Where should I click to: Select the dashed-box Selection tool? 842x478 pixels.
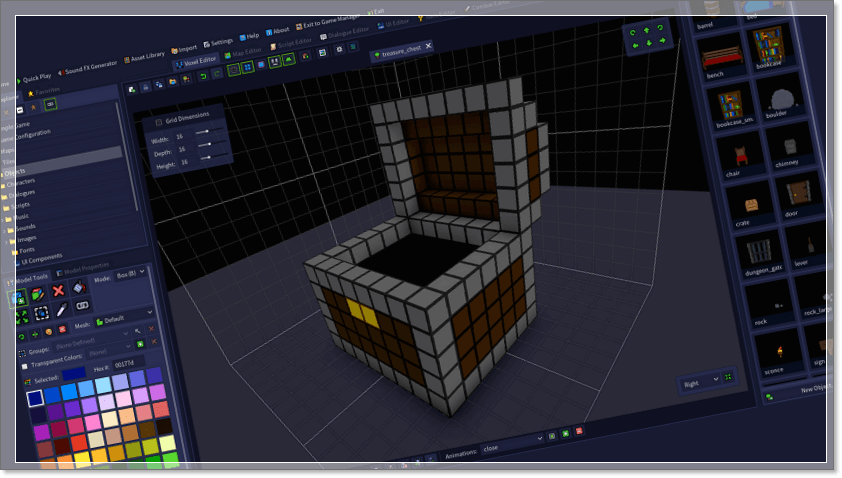41,313
